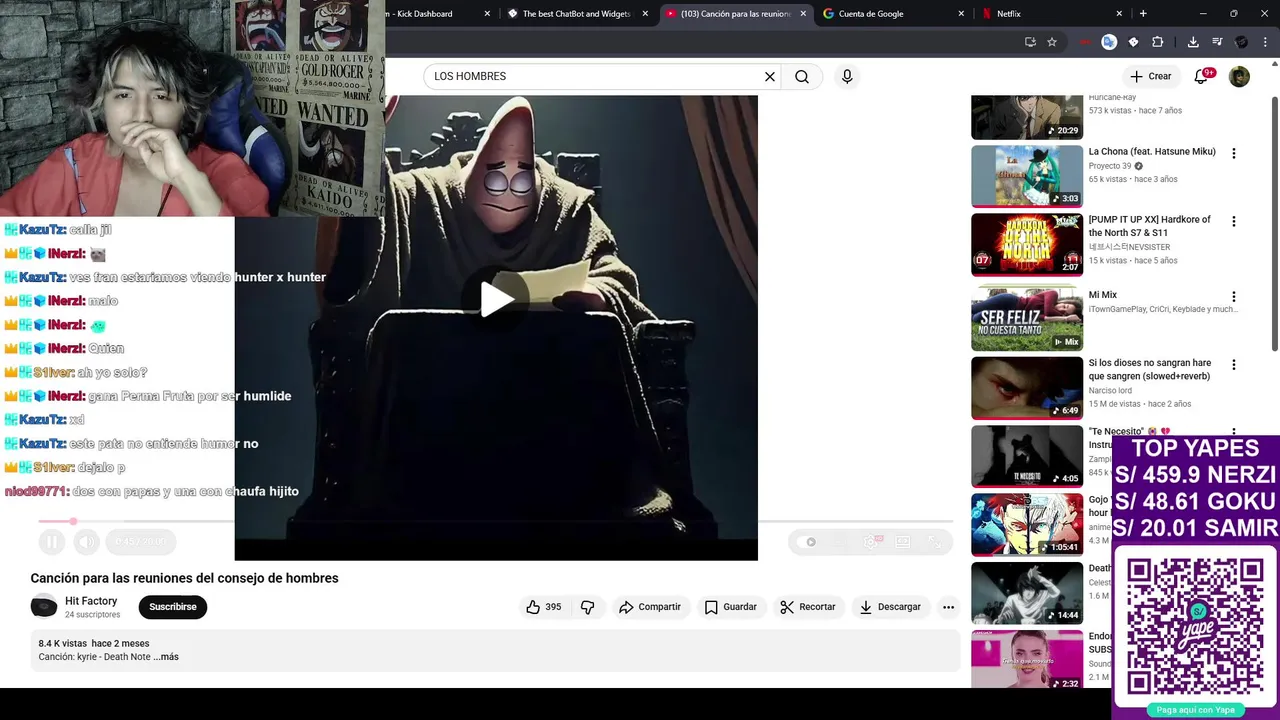This screenshot has height=720, width=1280.
Task: Click Compartir to share the video
Action: click(x=650, y=607)
